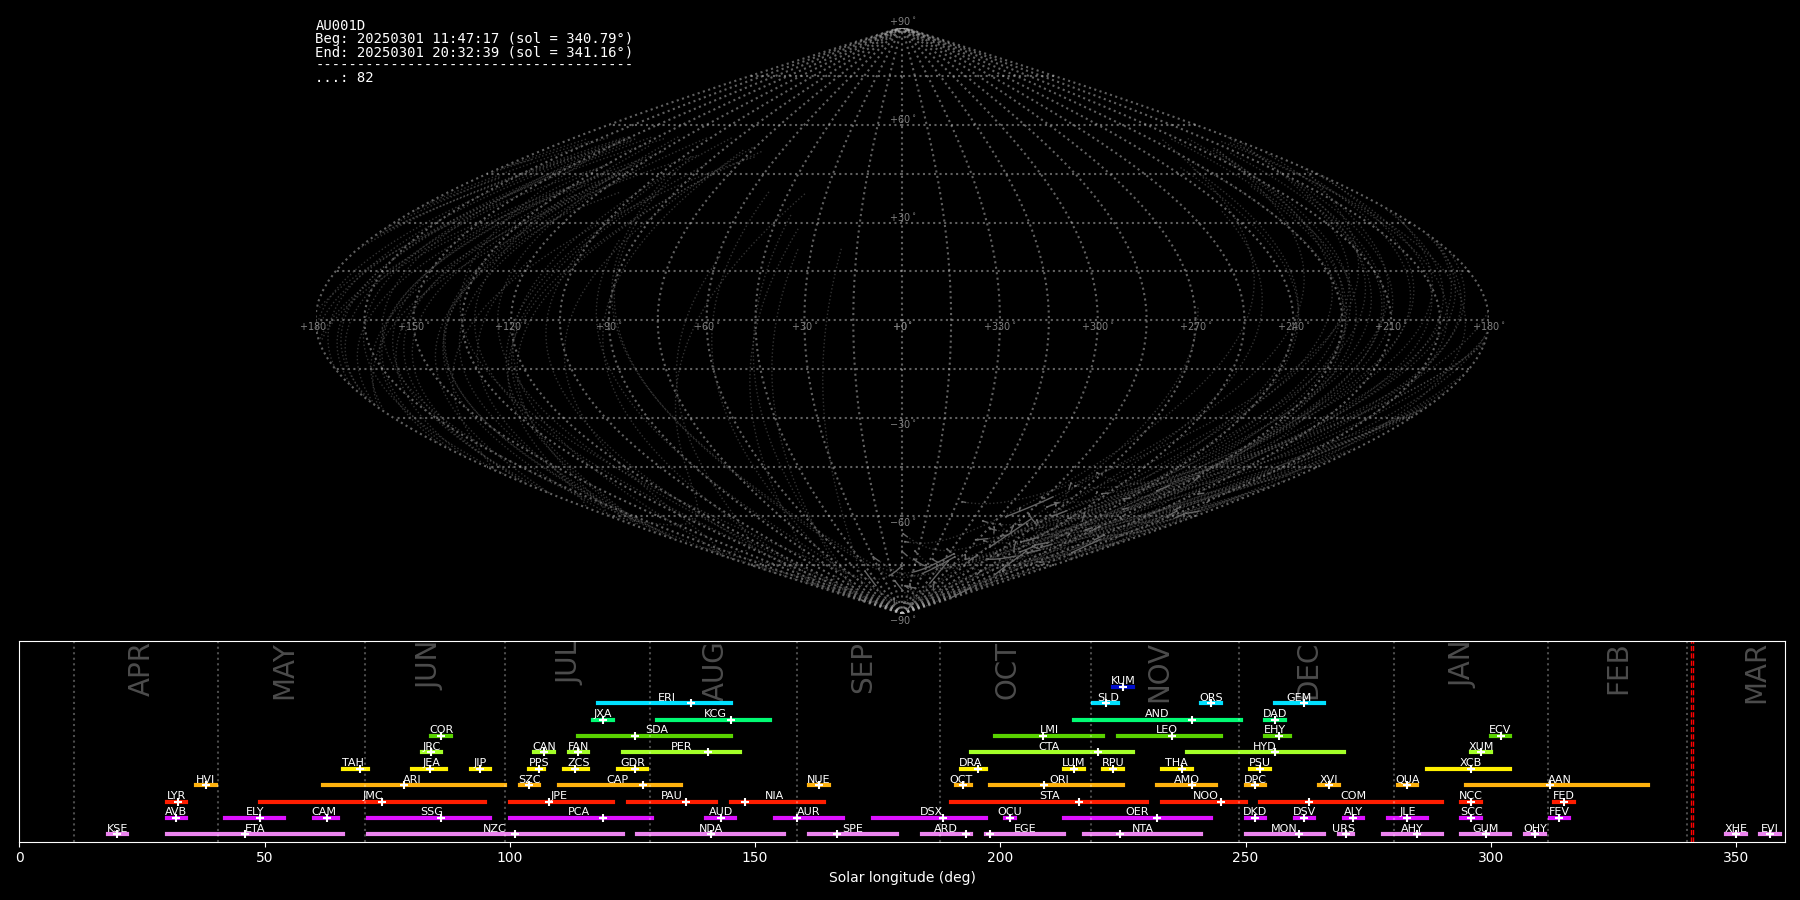Viewport: 1800px width, 900px height.
Task: Click the +300° longitude label
Action: pyautogui.click(x=1095, y=327)
